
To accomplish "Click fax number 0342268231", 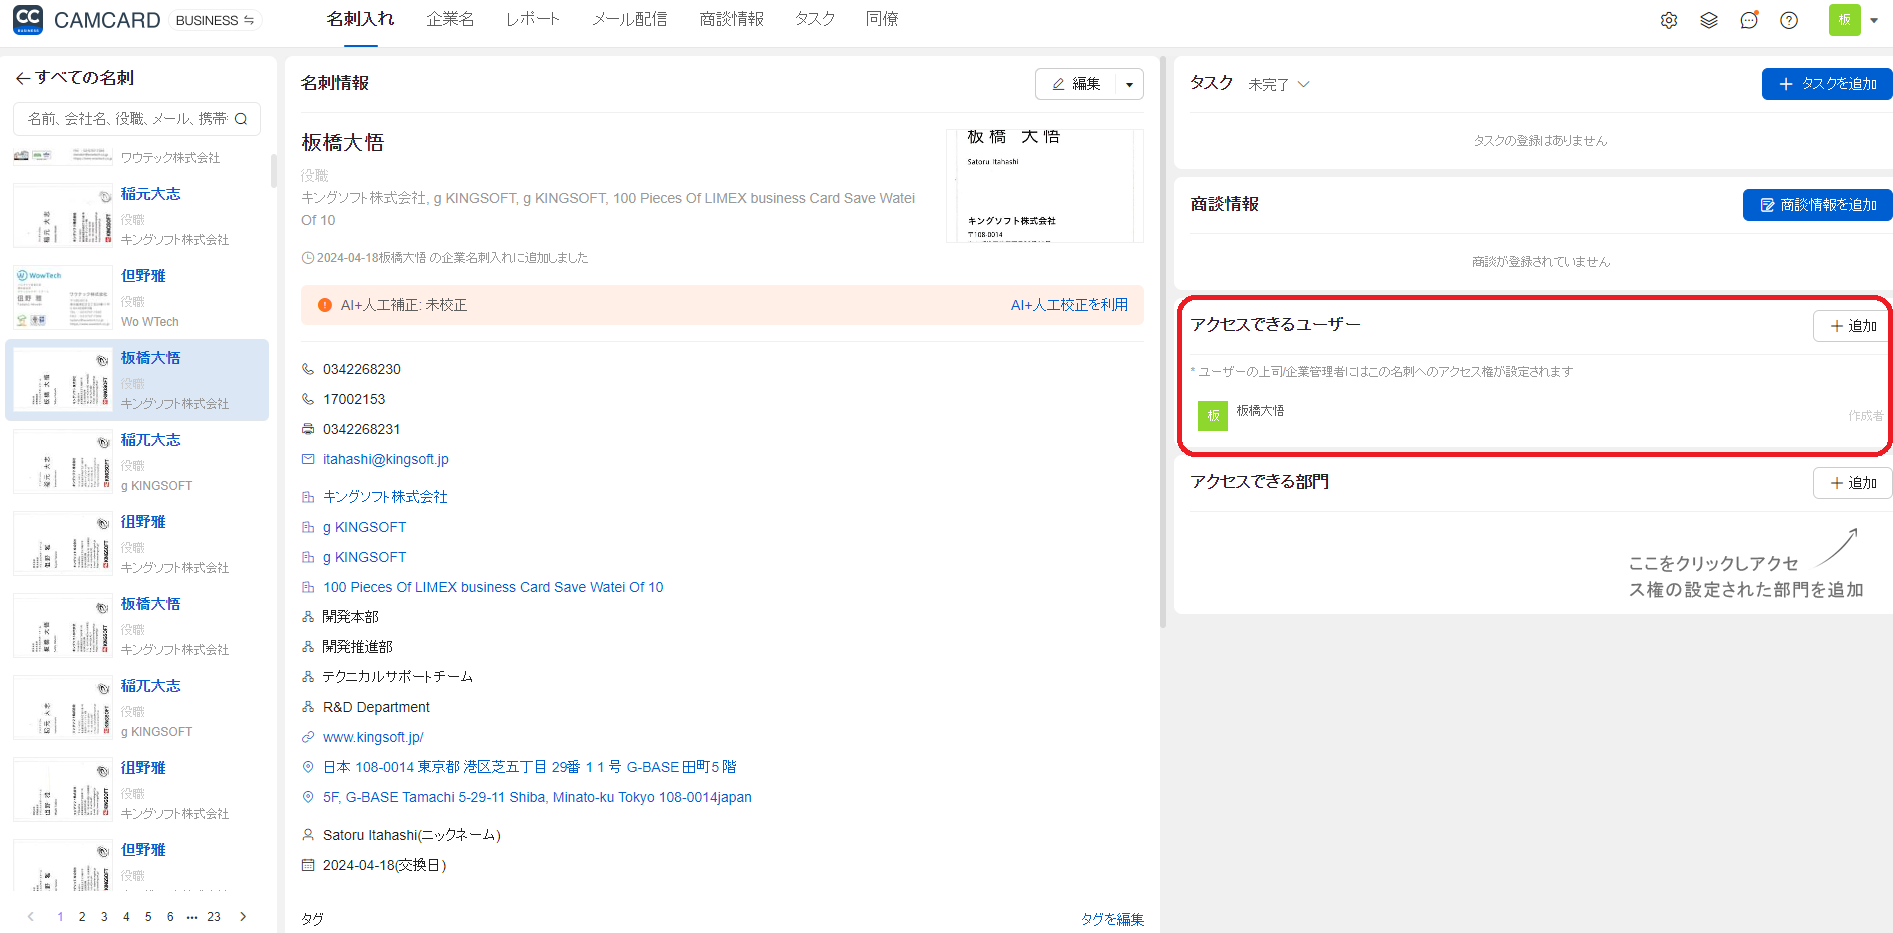I will point(362,429).
